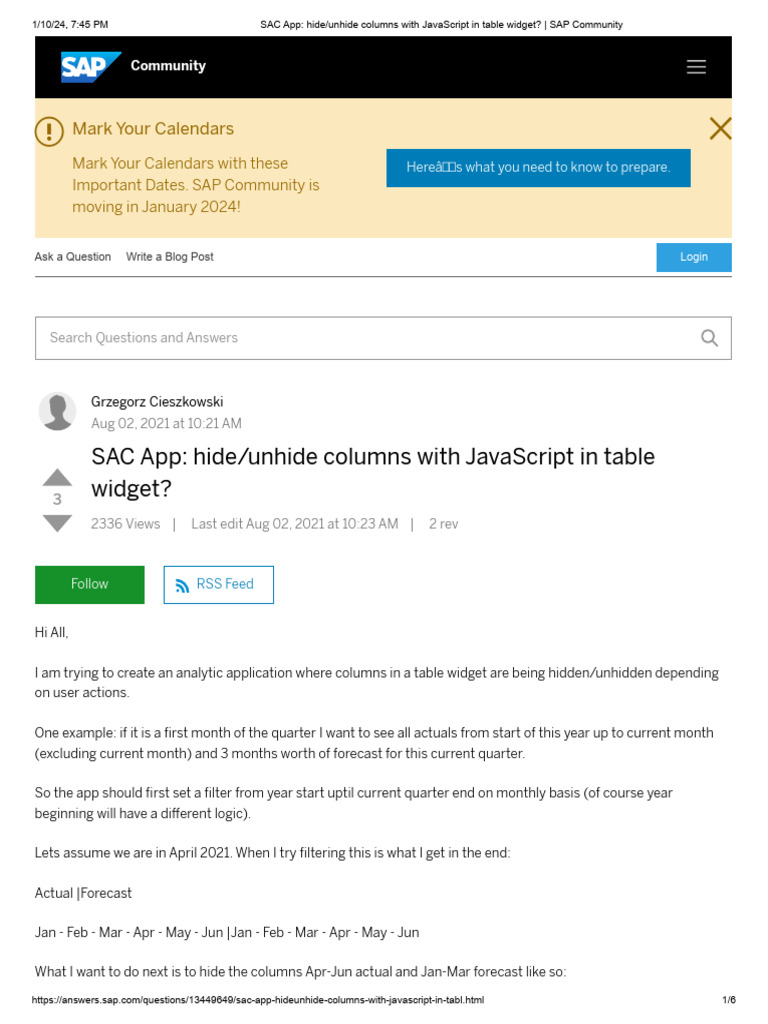Click the search magnifier icon
This screenshot has width=768, height=1024.
pos(709,338)
